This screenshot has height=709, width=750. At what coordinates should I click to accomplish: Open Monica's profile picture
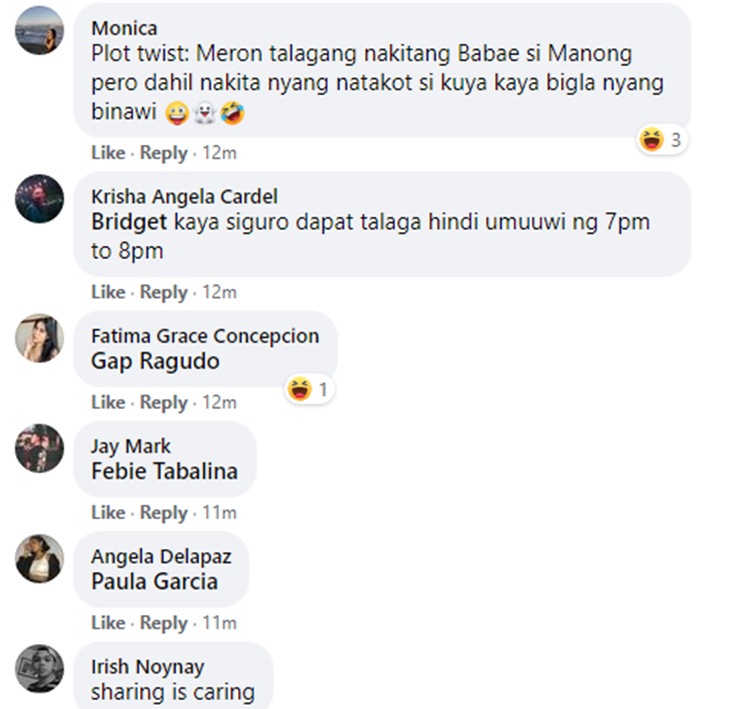(x=39, y=31)
